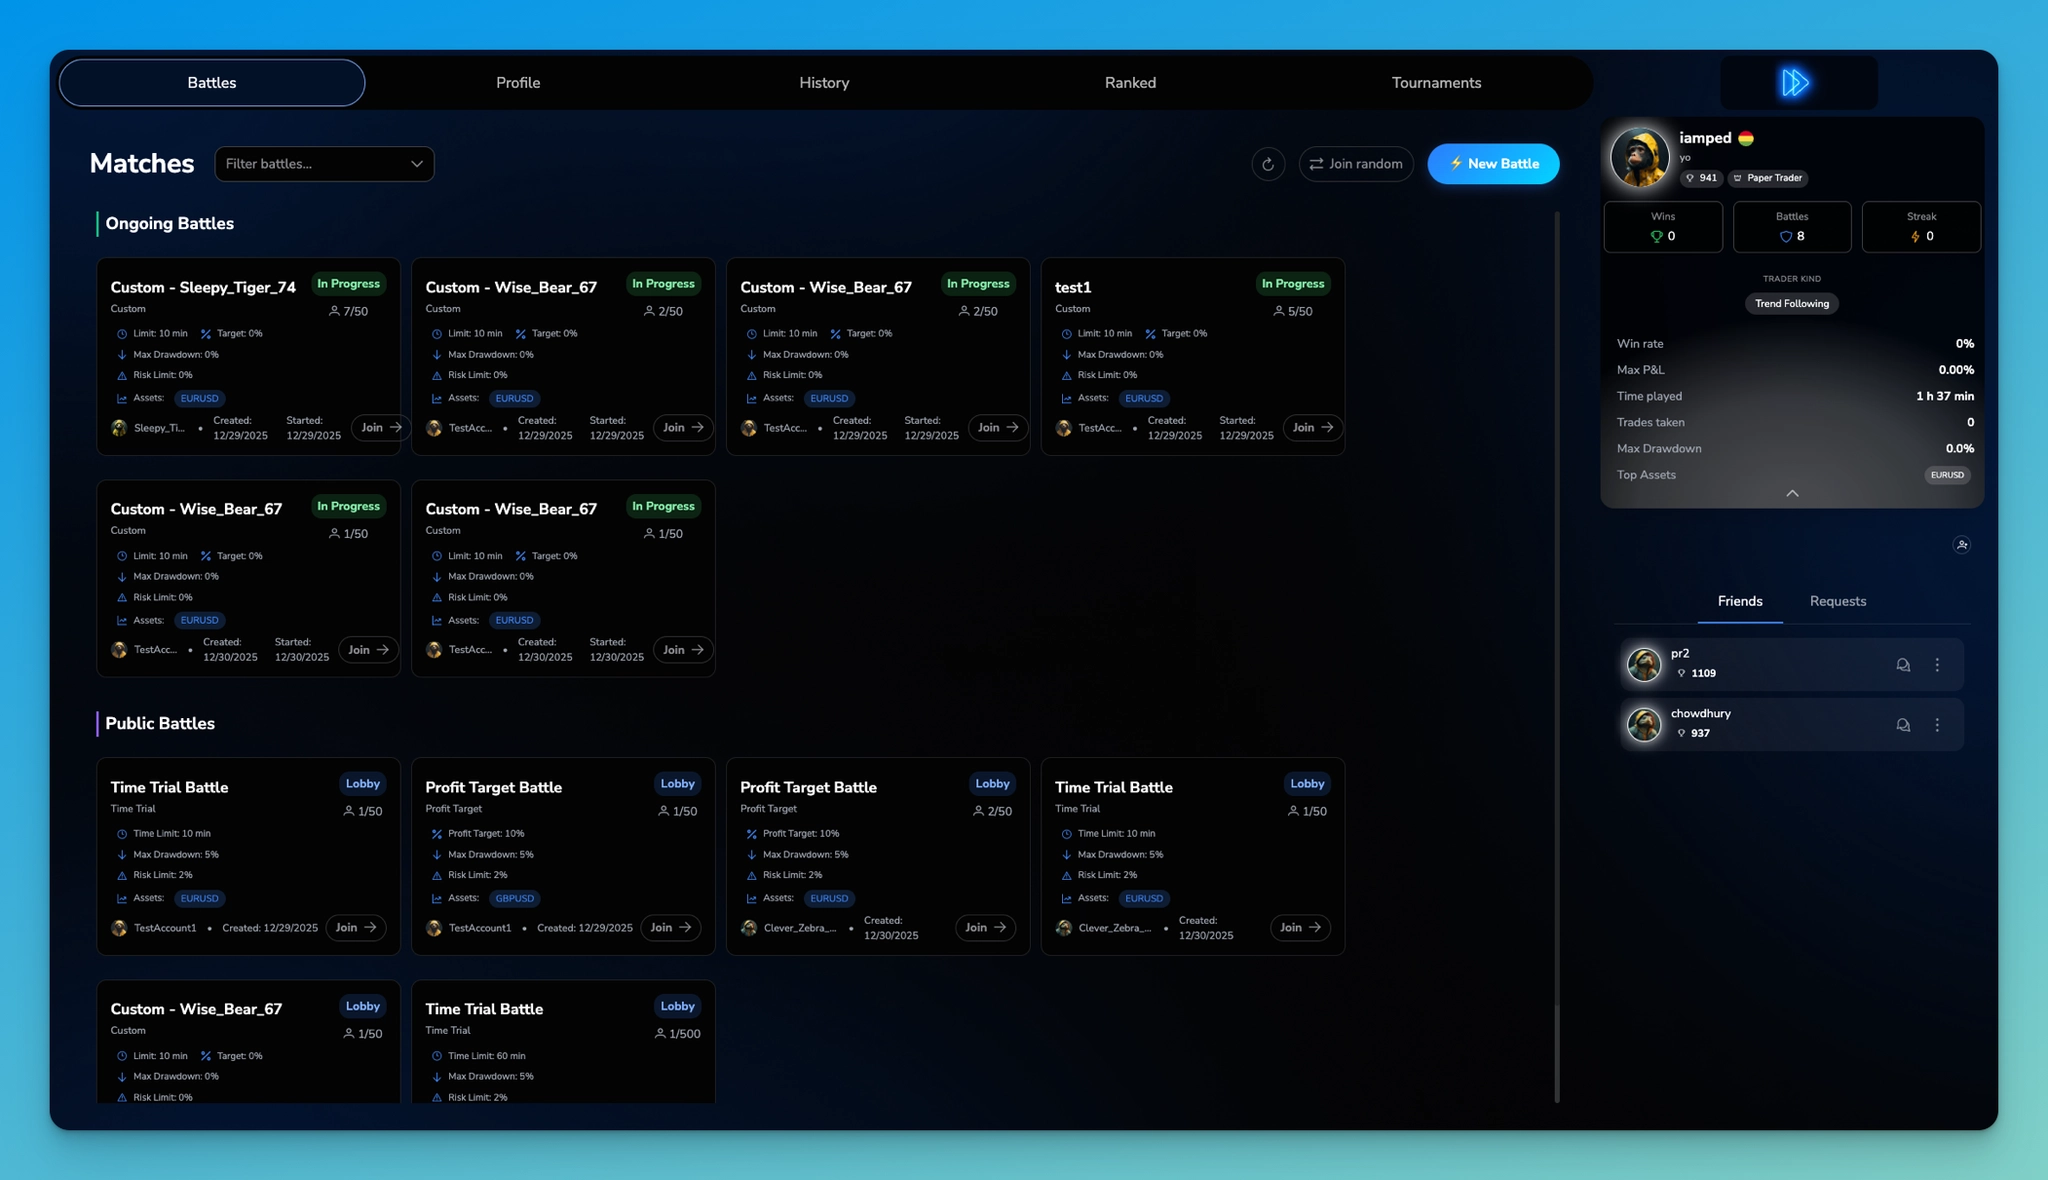Collapse the profile stats panel chevron

pos(1792,493)
